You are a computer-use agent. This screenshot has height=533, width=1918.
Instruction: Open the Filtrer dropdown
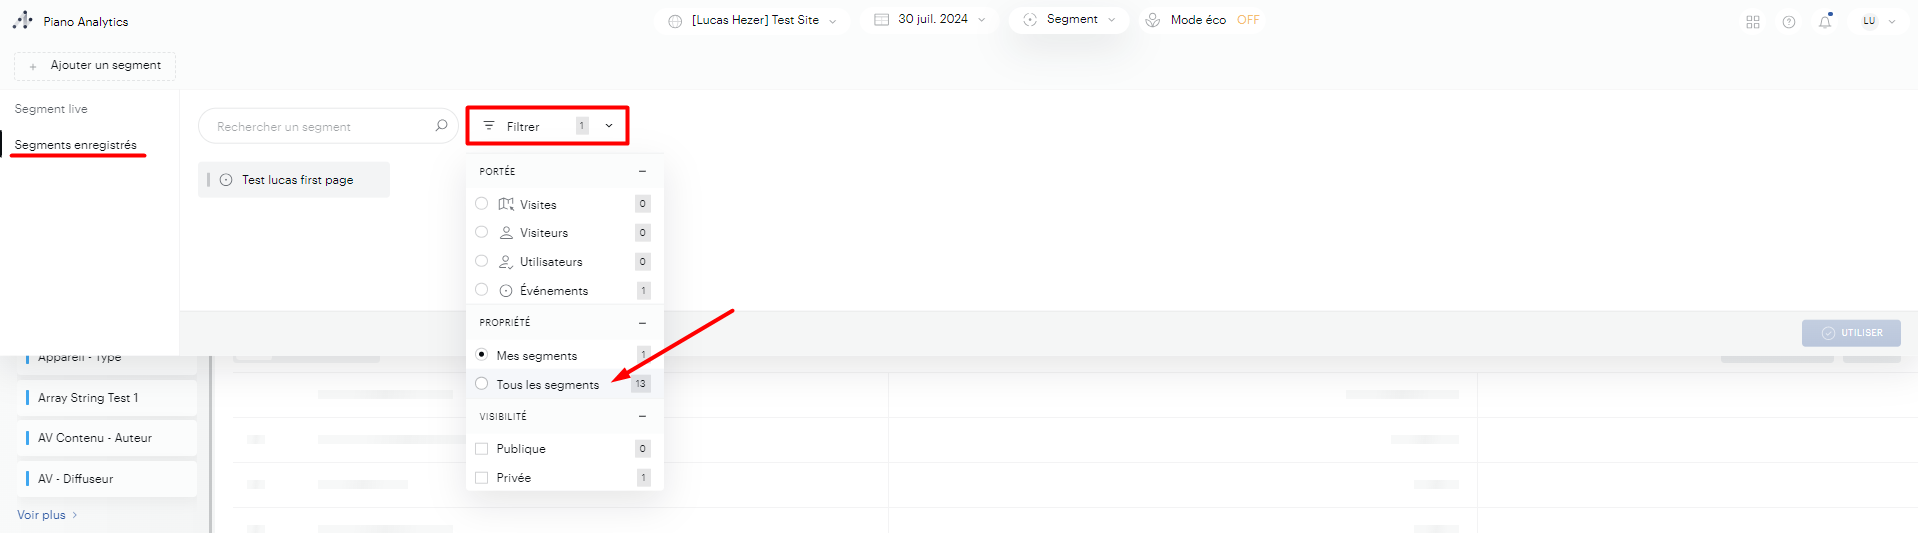click(x=547, y=126)
